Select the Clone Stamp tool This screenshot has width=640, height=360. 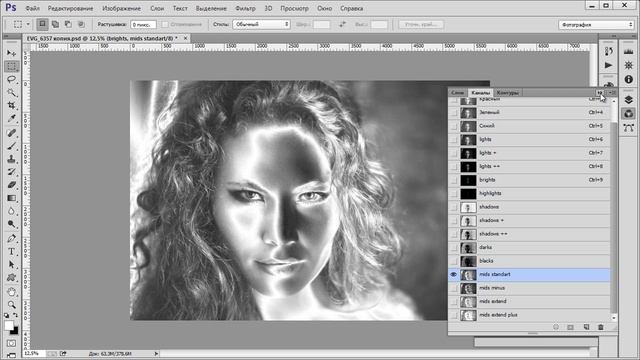[11, 159]
